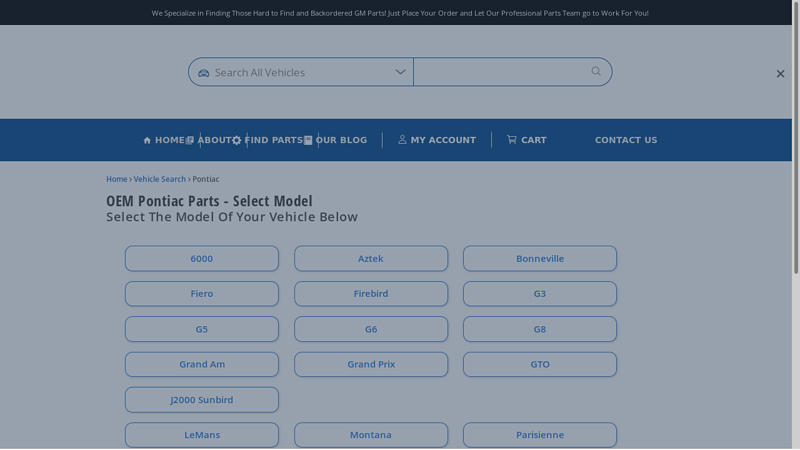Click the shopping cart icon

(x=512, y=140)
